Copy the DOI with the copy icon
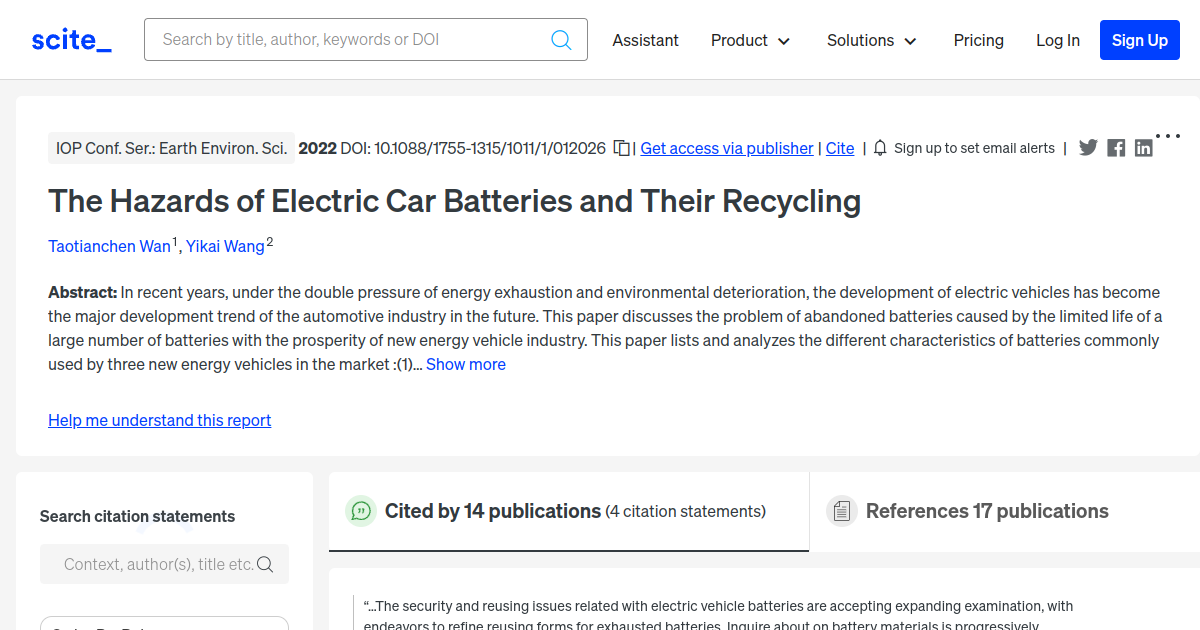Viewport: 1200px width, 630px height. [x=621, y=148]
